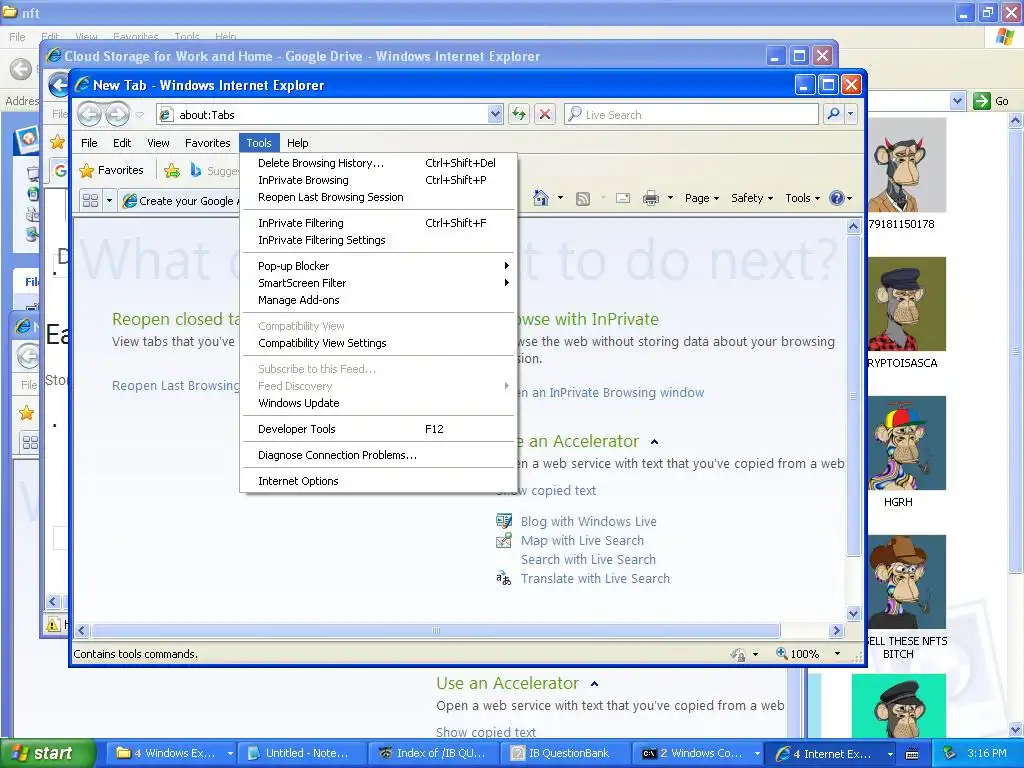Click the HGRH ape thumbnail in nft window
The width and height of the screenshot is (1024, 768).
[907, 443]
